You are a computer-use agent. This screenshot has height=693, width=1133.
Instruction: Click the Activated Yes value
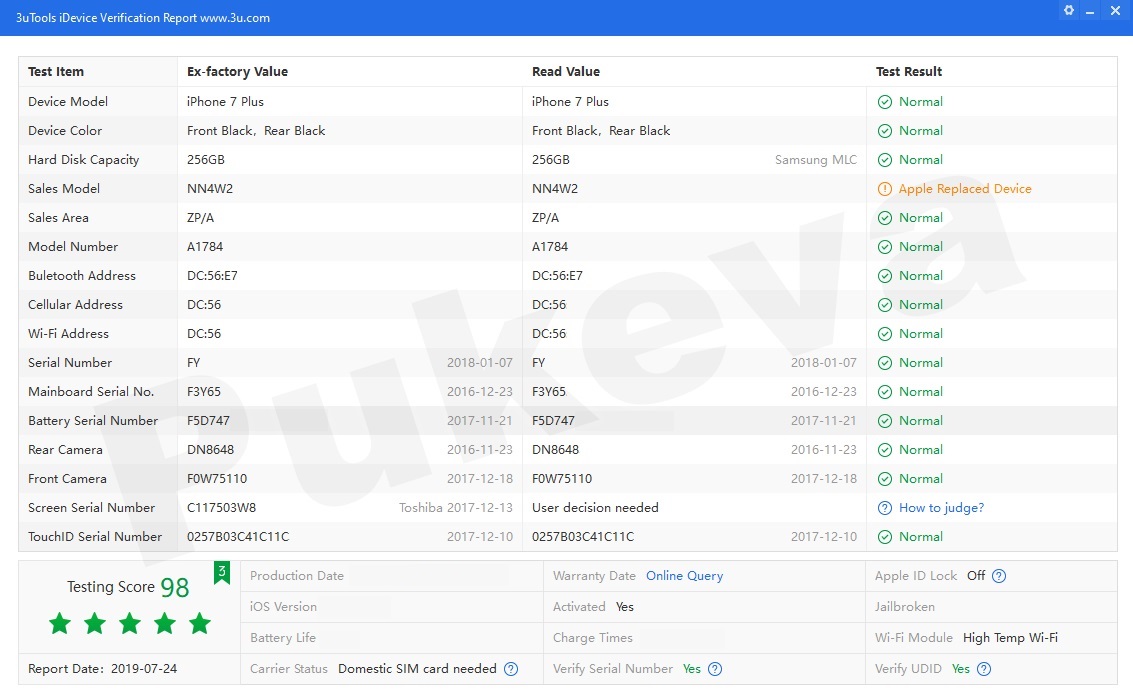pos(624,607)
